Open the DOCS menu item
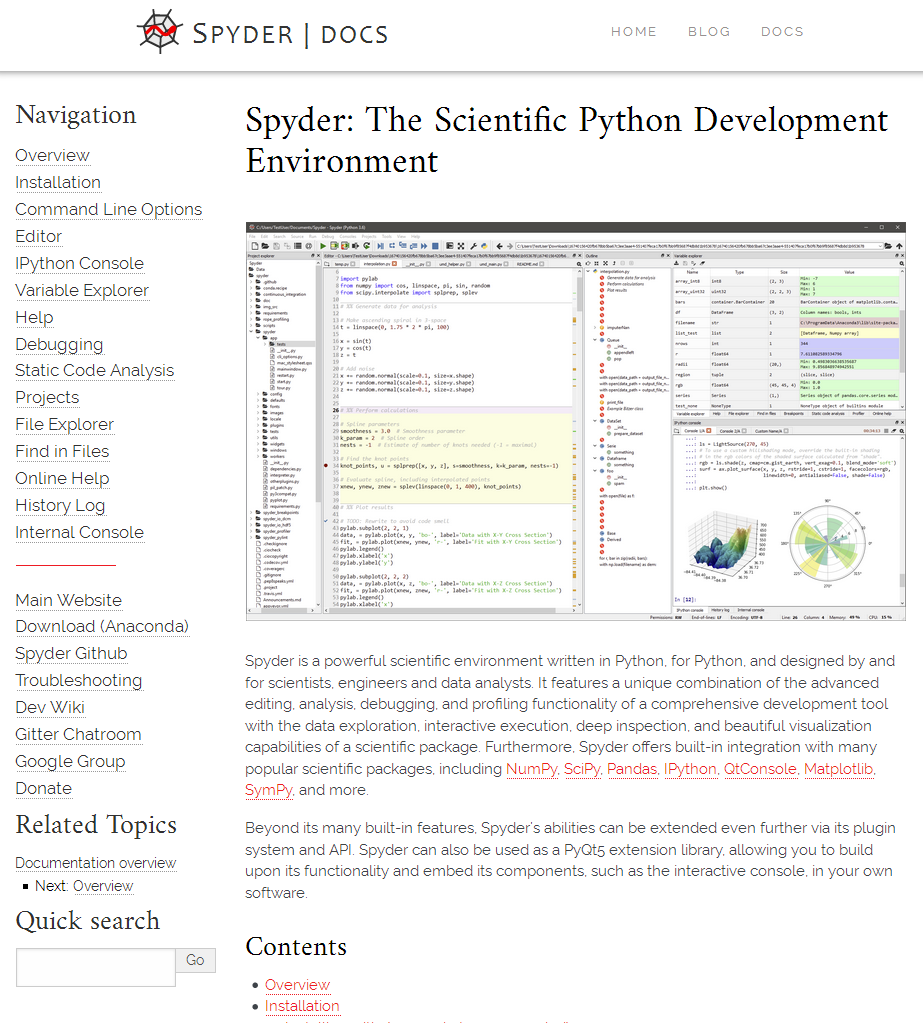The width and height of the screenshot is (923, 1023). [x=782, y=31]
